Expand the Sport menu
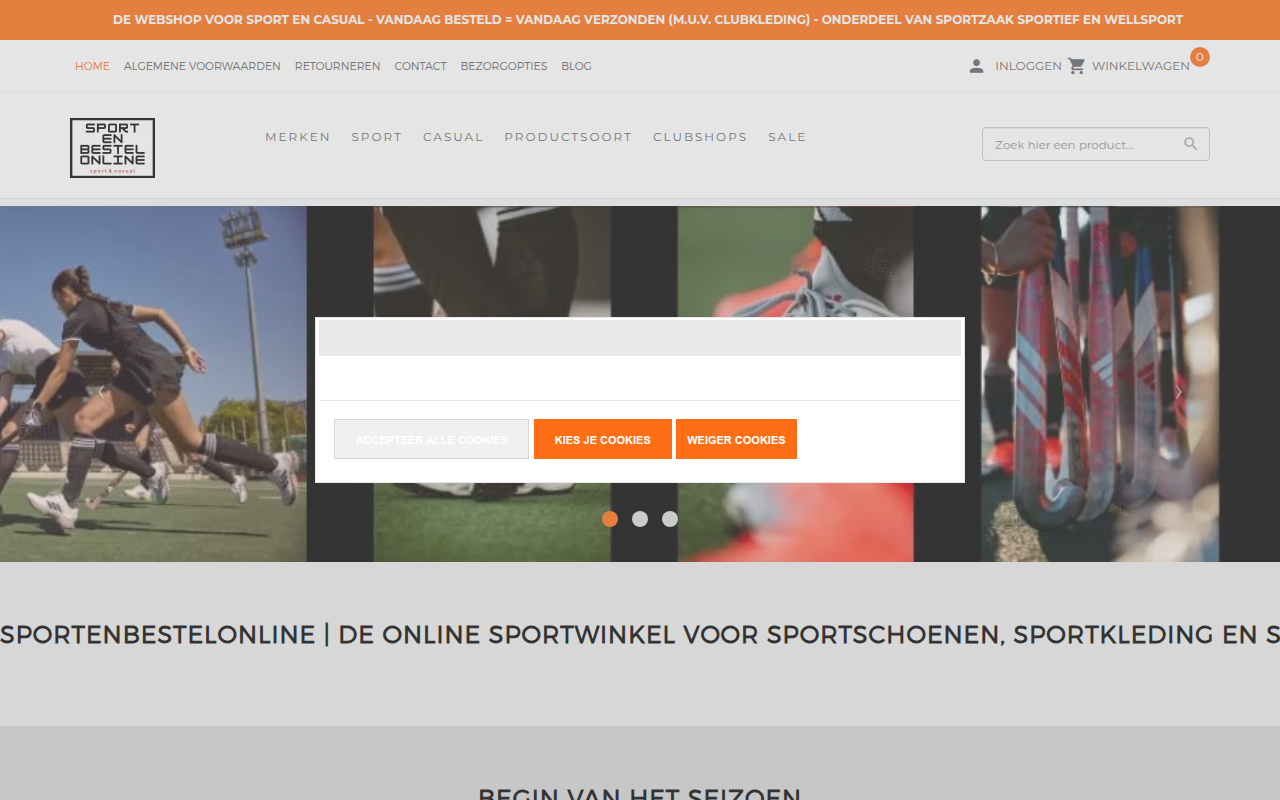 coord(376,137)
